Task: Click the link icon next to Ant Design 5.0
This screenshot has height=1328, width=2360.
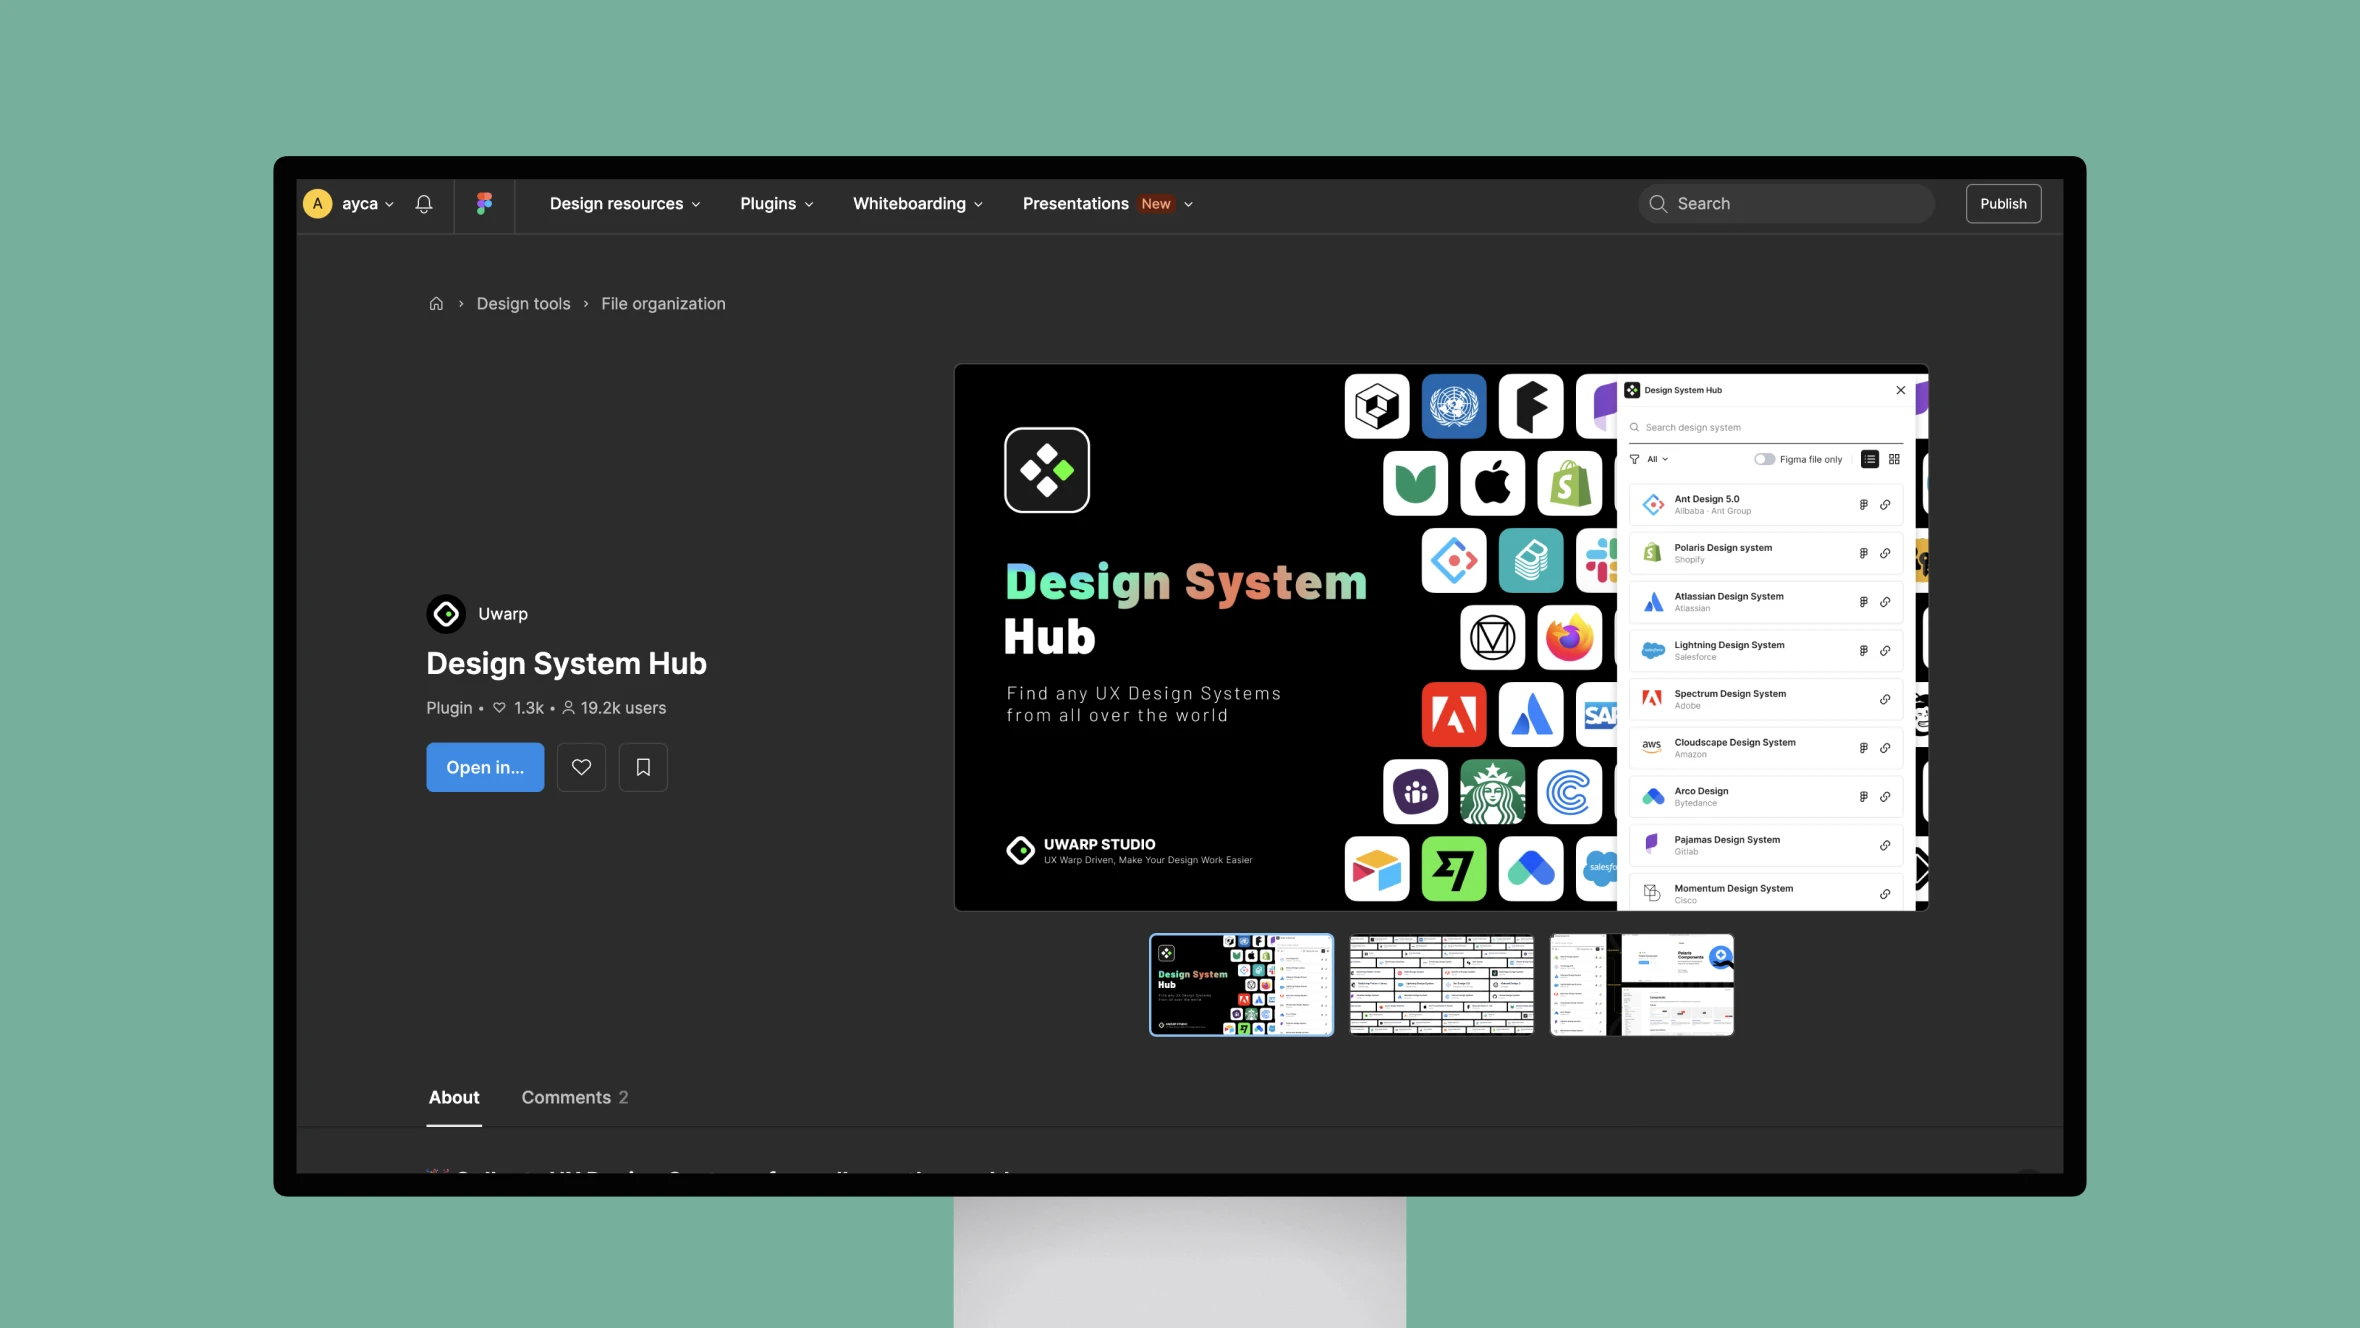Action: 1883,503
